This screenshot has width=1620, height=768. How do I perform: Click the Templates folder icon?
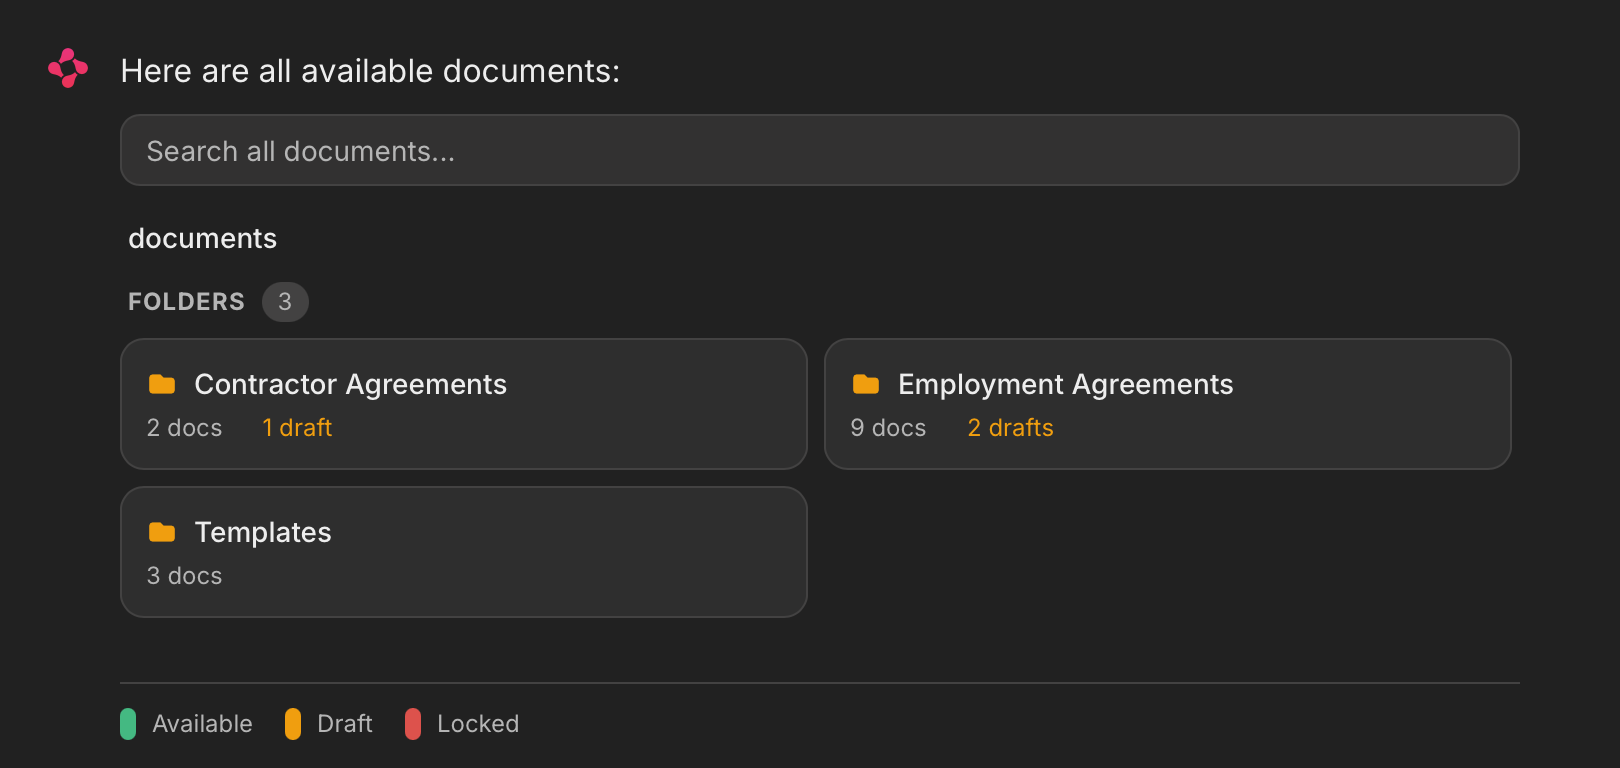click(162, 531)
